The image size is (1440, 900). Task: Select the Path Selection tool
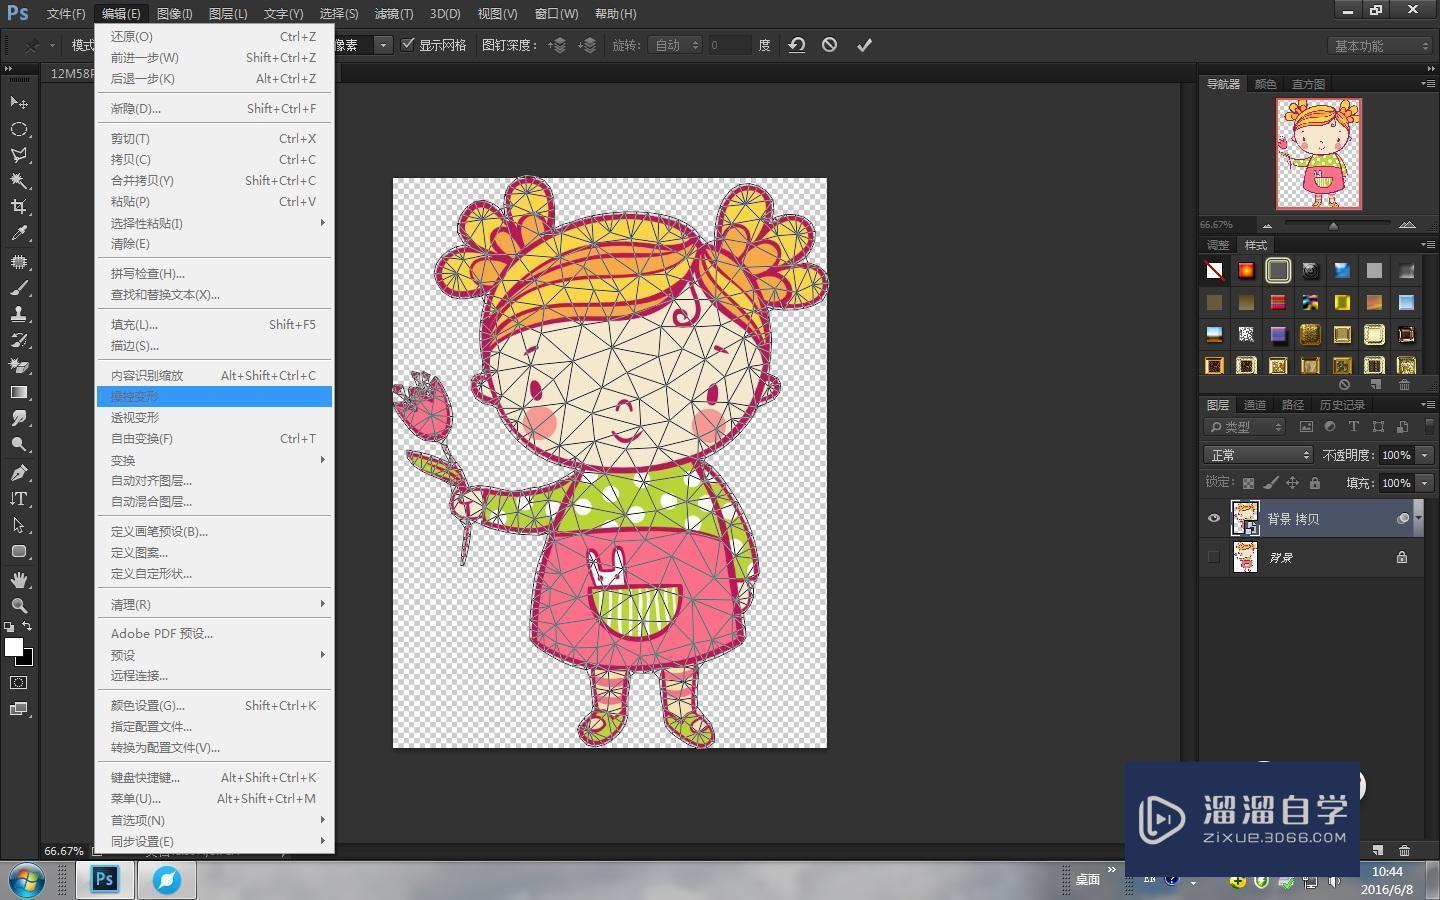click(18, 525)
